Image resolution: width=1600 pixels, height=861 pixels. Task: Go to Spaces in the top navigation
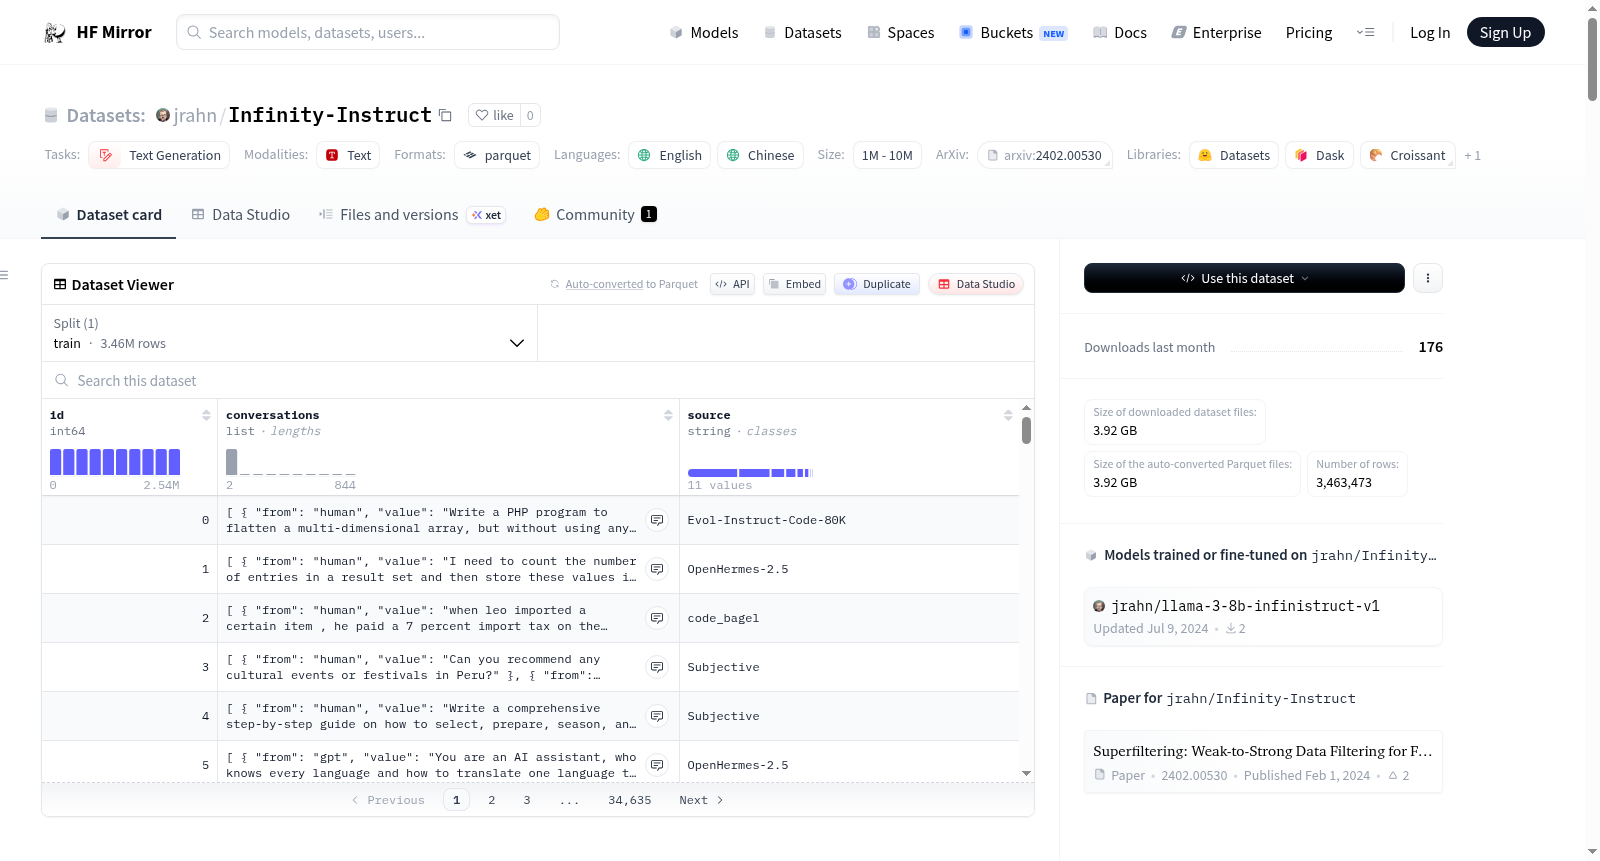[900, 32]
